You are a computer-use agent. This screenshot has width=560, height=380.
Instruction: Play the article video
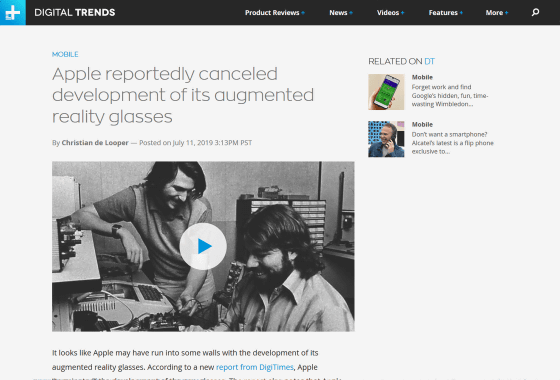pos(203,246)
